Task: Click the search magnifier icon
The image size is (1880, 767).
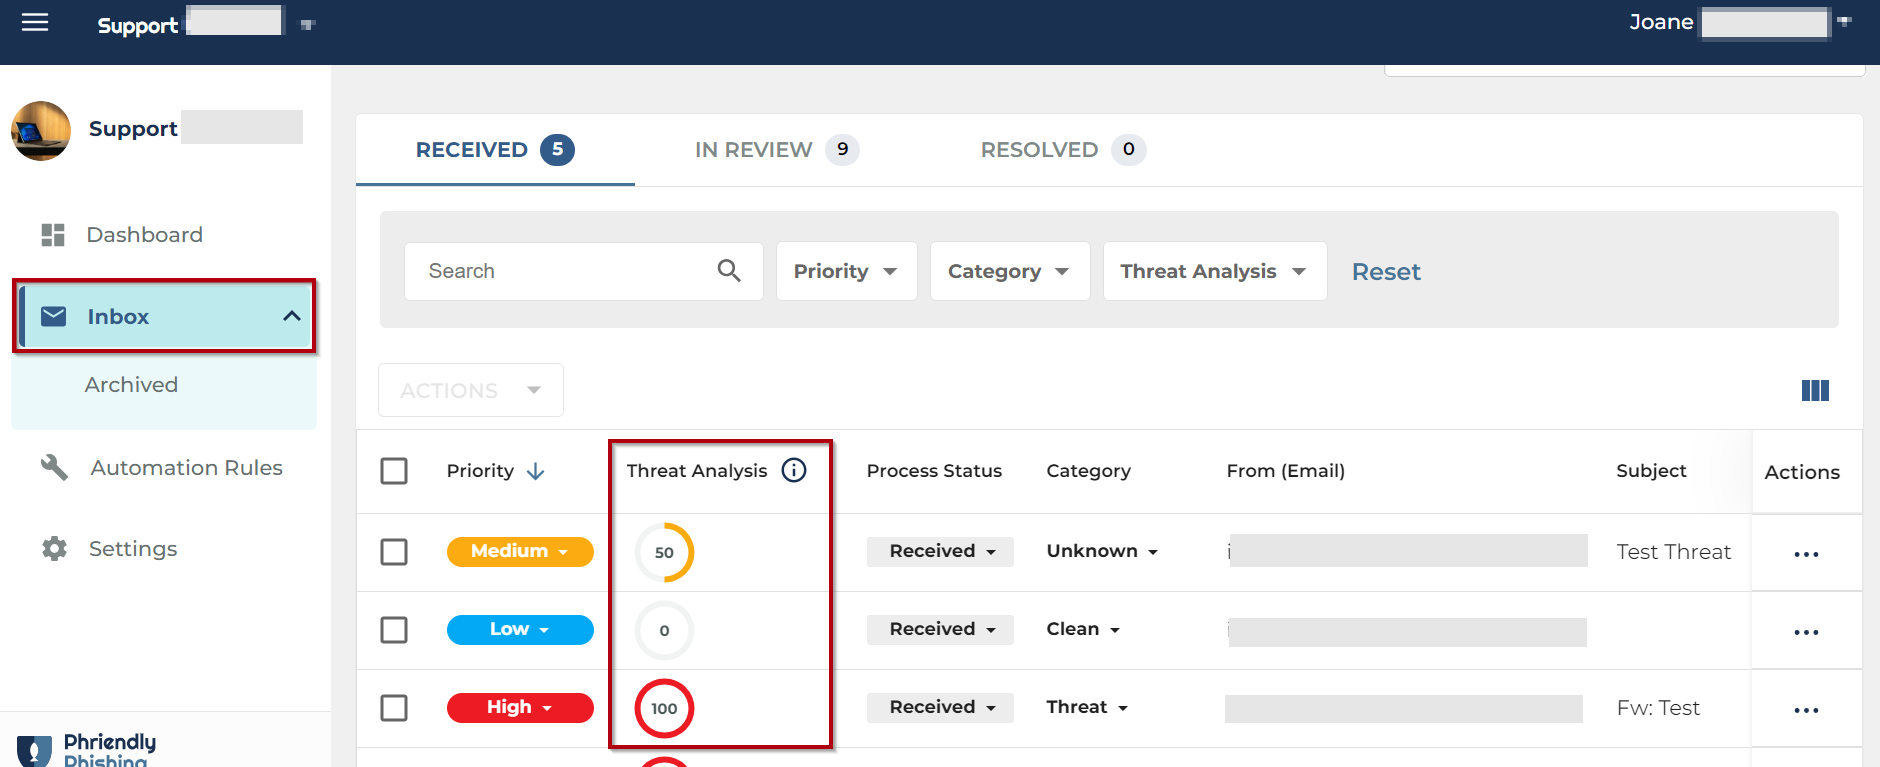Action: (729, 270)
